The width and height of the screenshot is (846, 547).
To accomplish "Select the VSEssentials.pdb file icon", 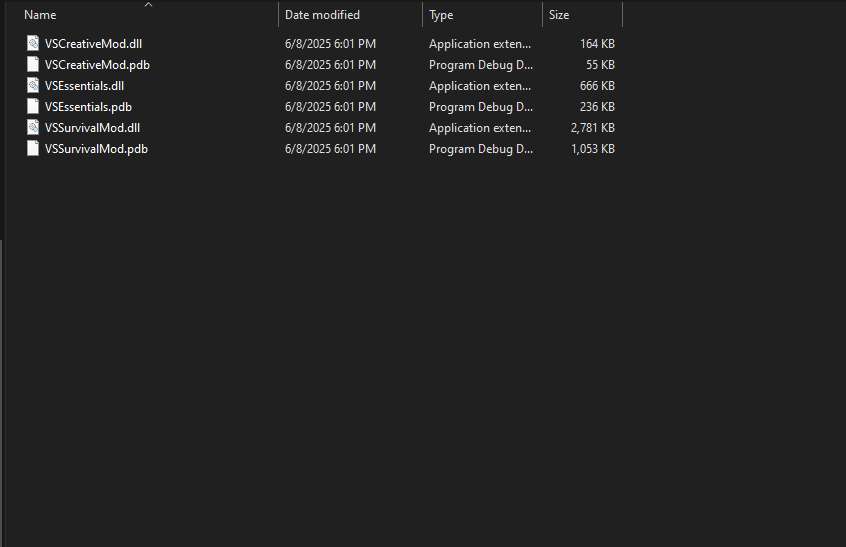I will coord(33,107).
